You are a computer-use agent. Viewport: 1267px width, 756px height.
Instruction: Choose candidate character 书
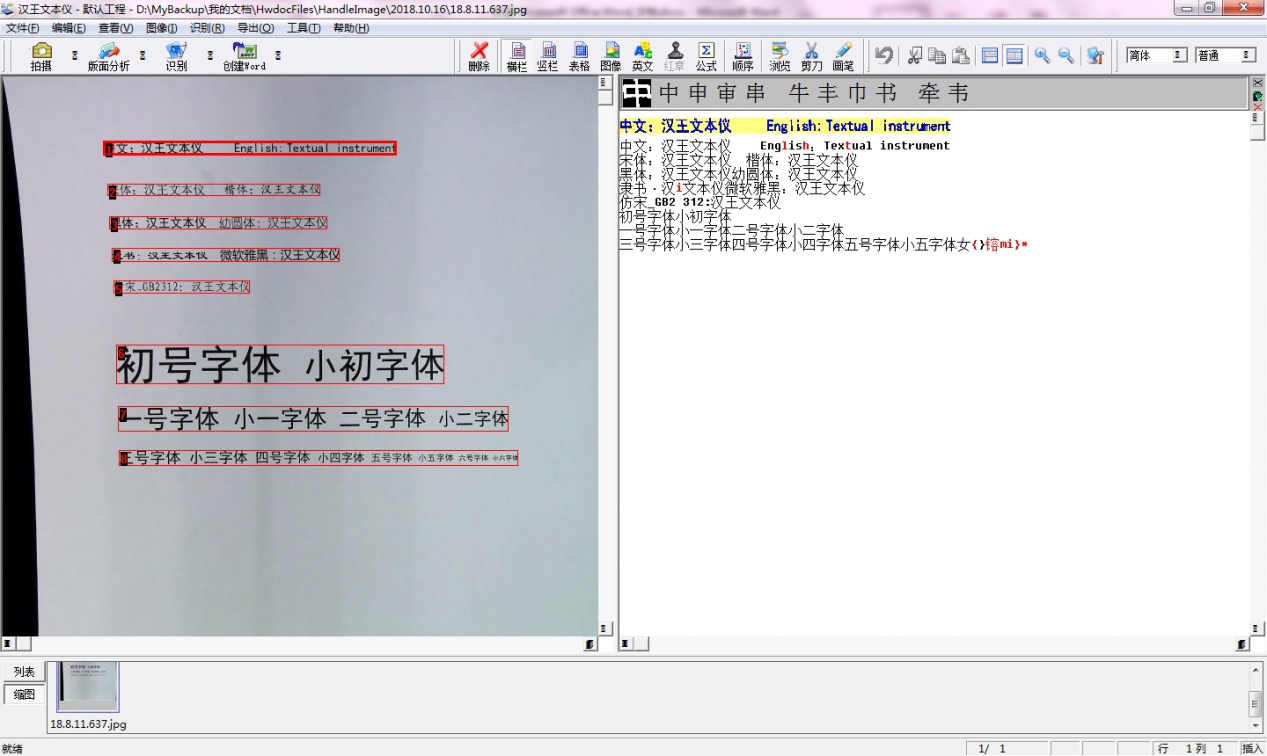886,94
